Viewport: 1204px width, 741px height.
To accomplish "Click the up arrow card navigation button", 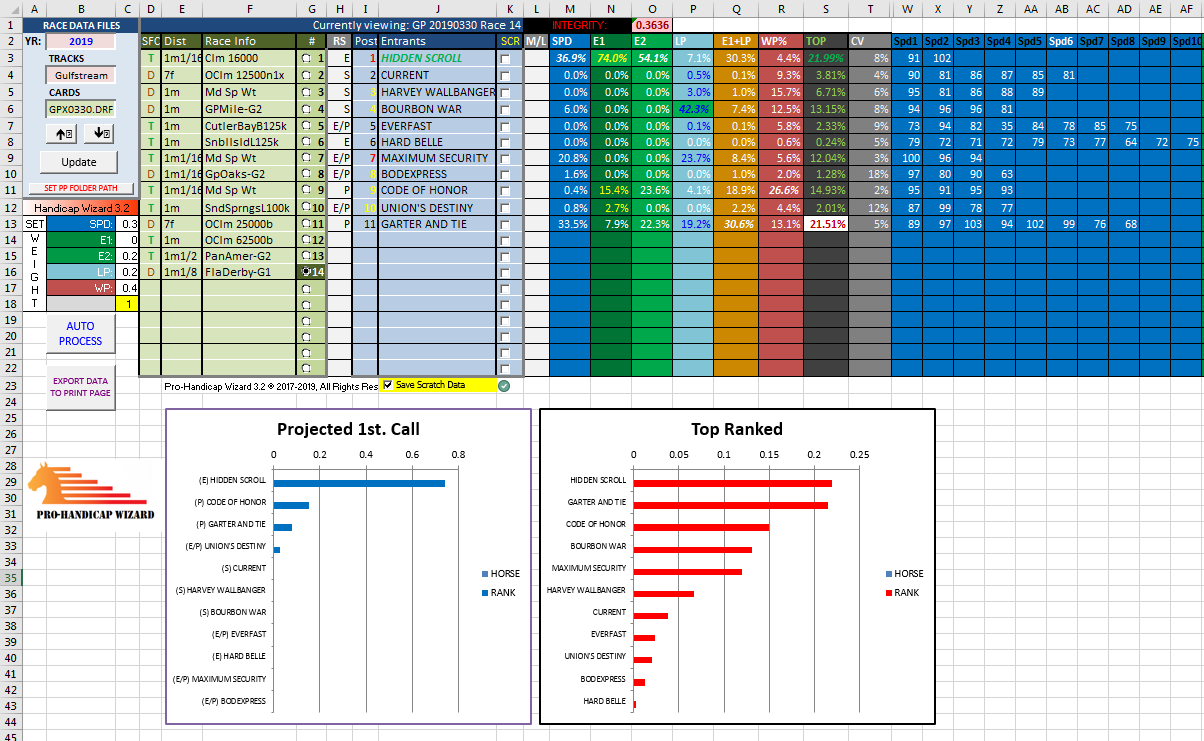I will 64,133.
